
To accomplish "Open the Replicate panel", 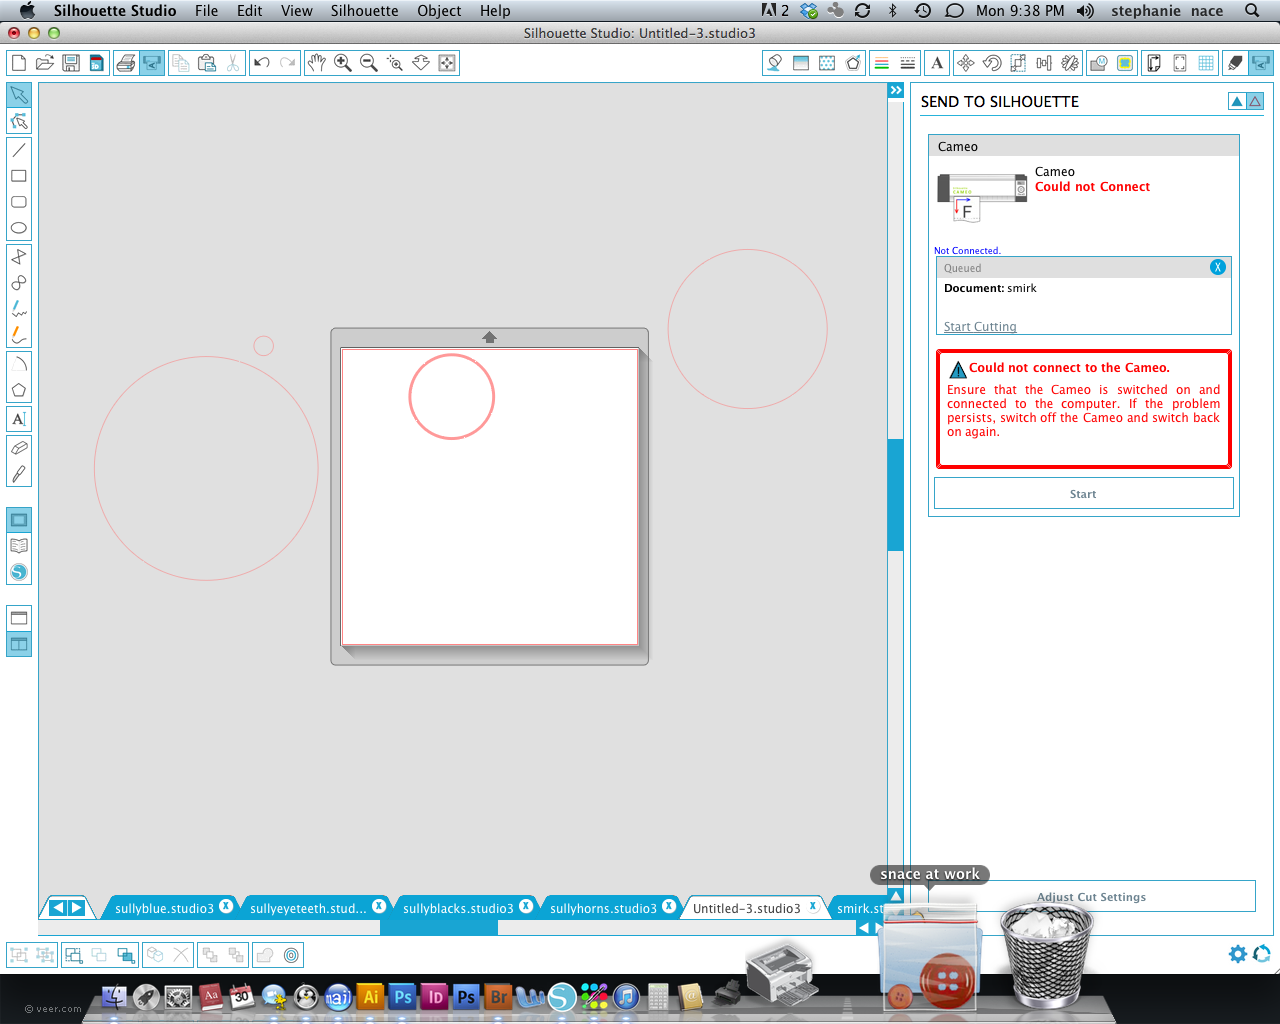I will tap(1070, 63).
